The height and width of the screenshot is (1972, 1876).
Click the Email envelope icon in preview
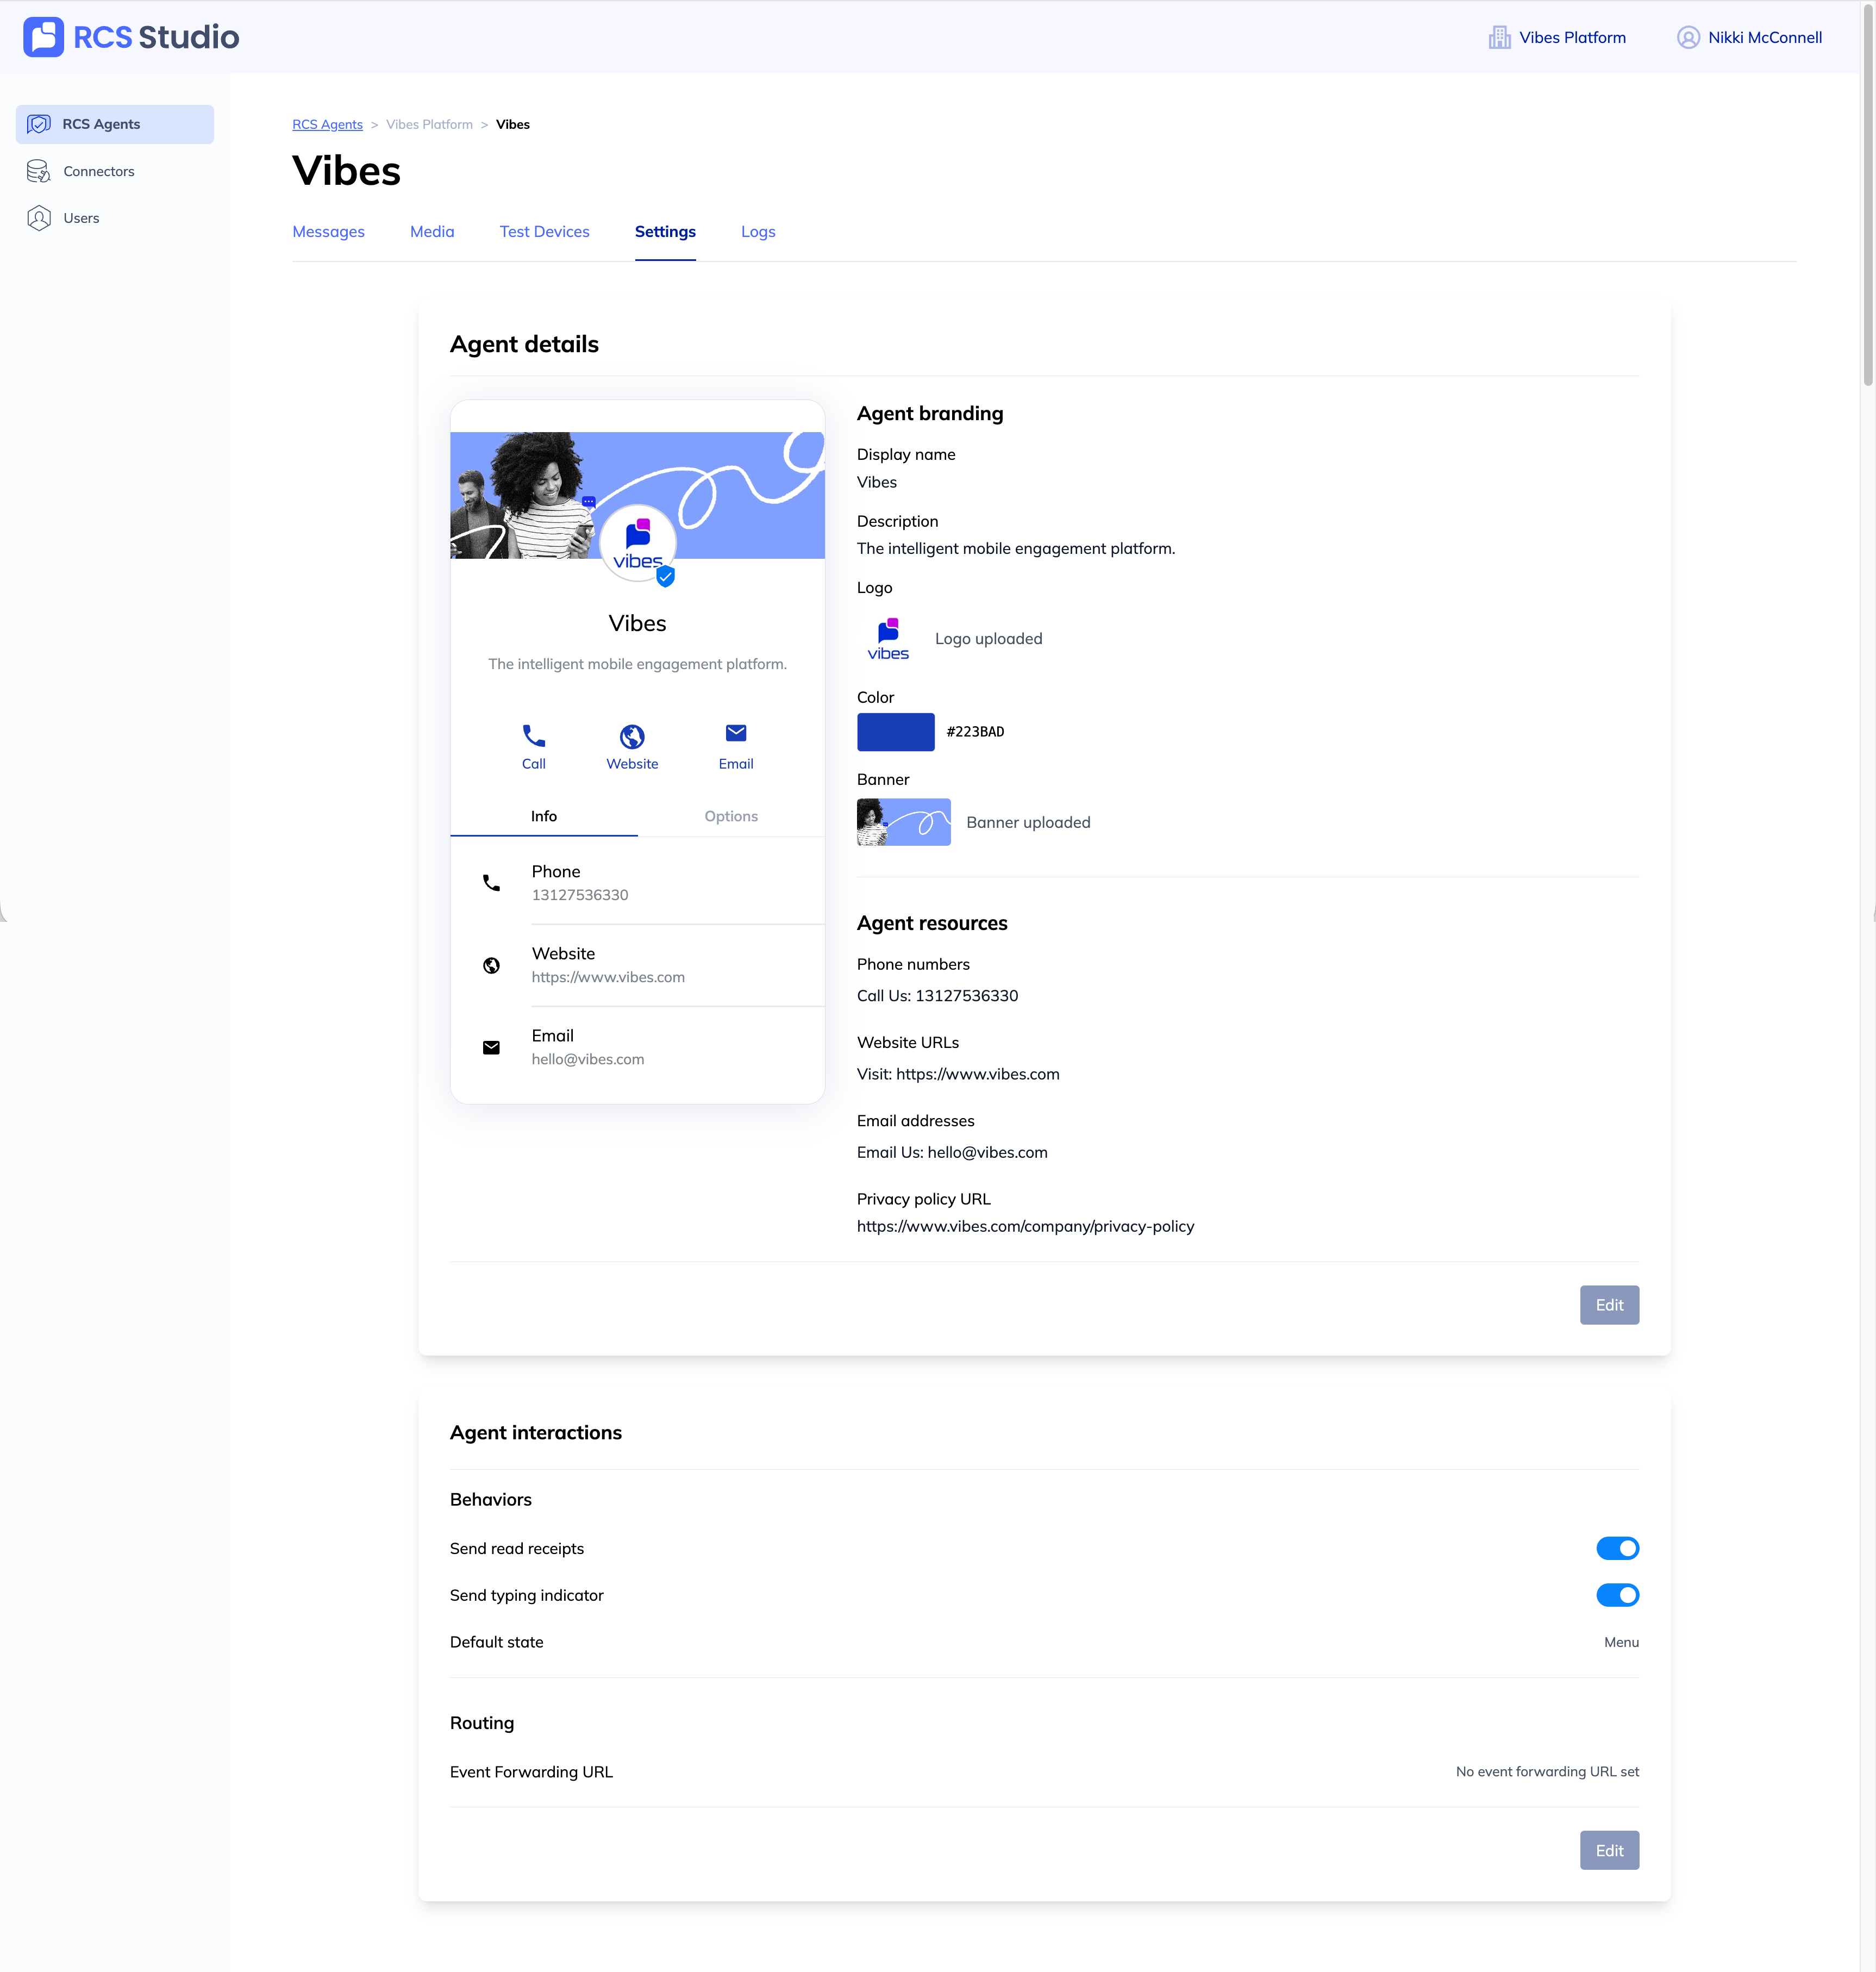(x=735, y=734)
